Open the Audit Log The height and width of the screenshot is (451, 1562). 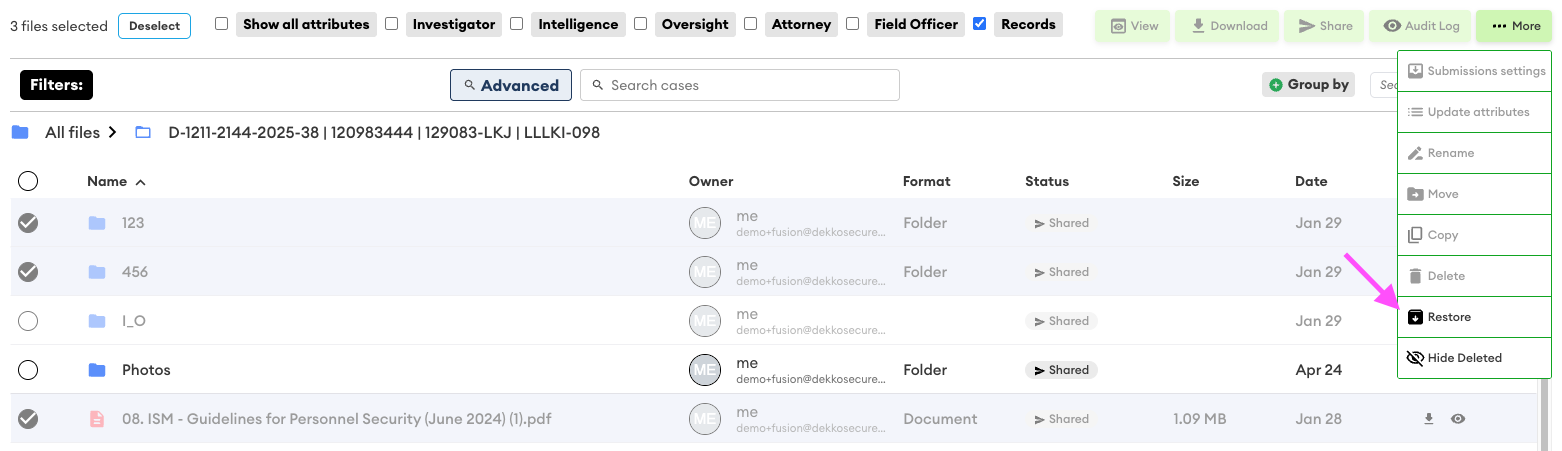1421,26
